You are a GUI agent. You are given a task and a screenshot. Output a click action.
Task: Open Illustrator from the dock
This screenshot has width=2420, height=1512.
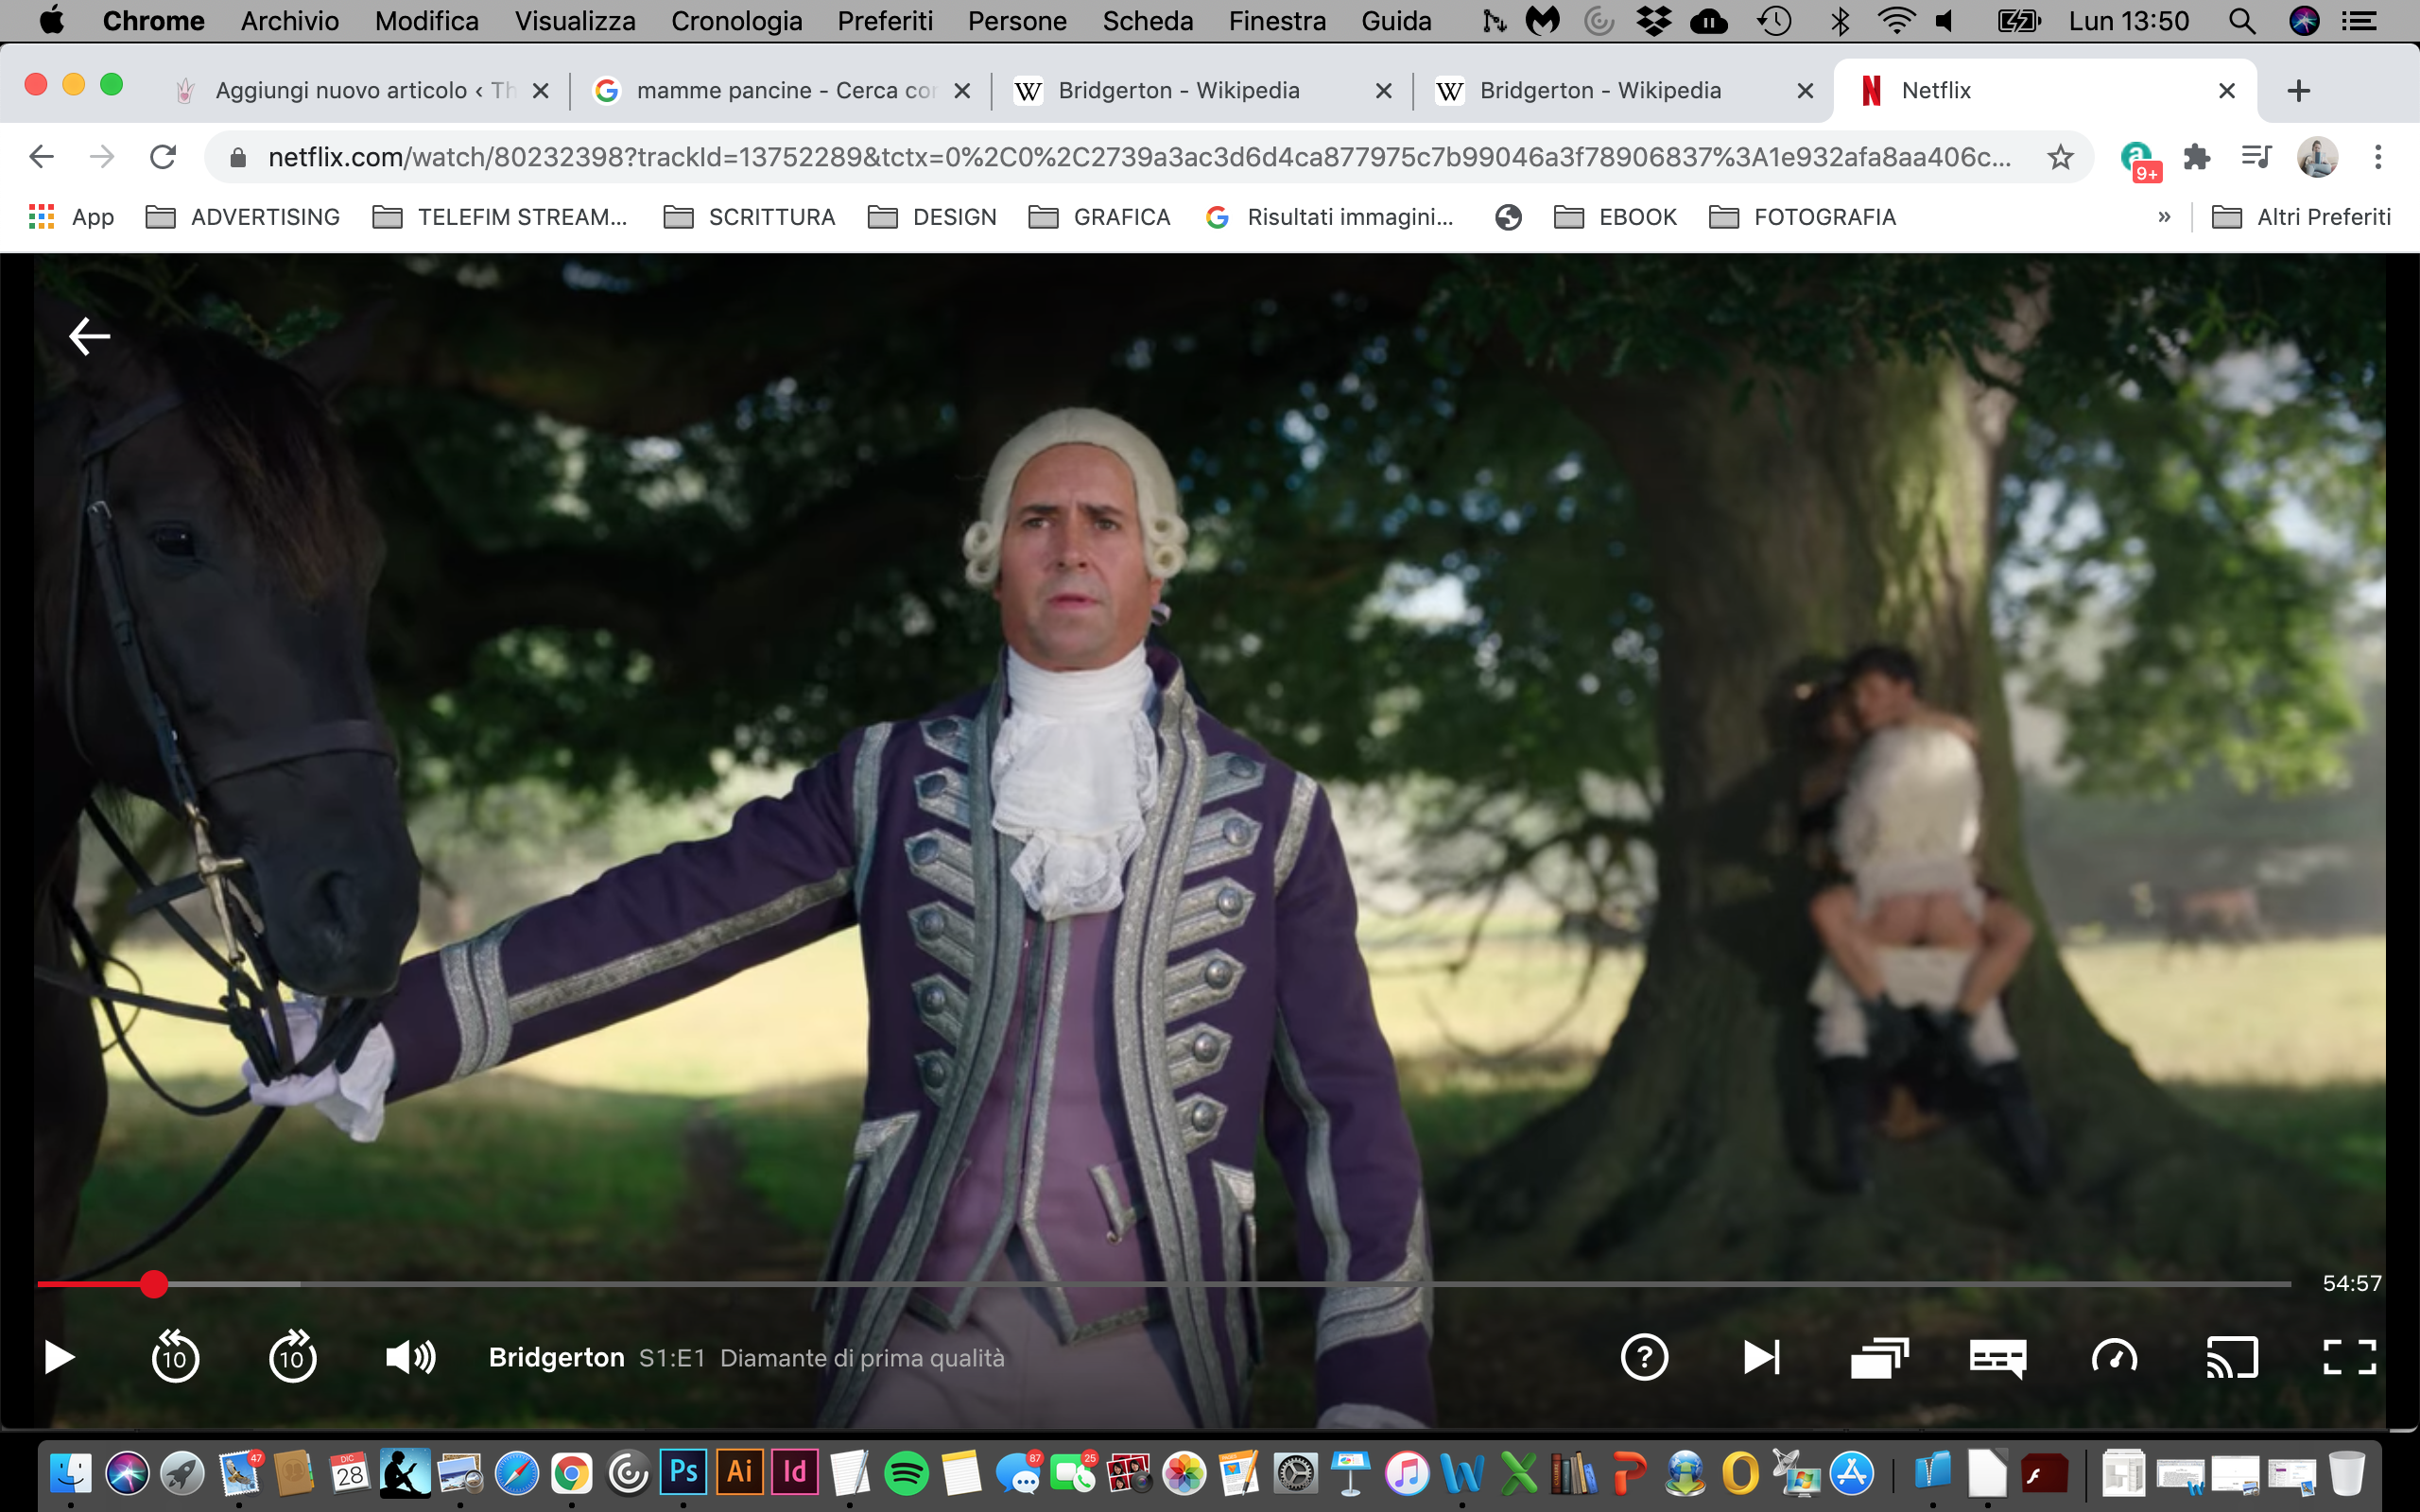click(739, 1472)
